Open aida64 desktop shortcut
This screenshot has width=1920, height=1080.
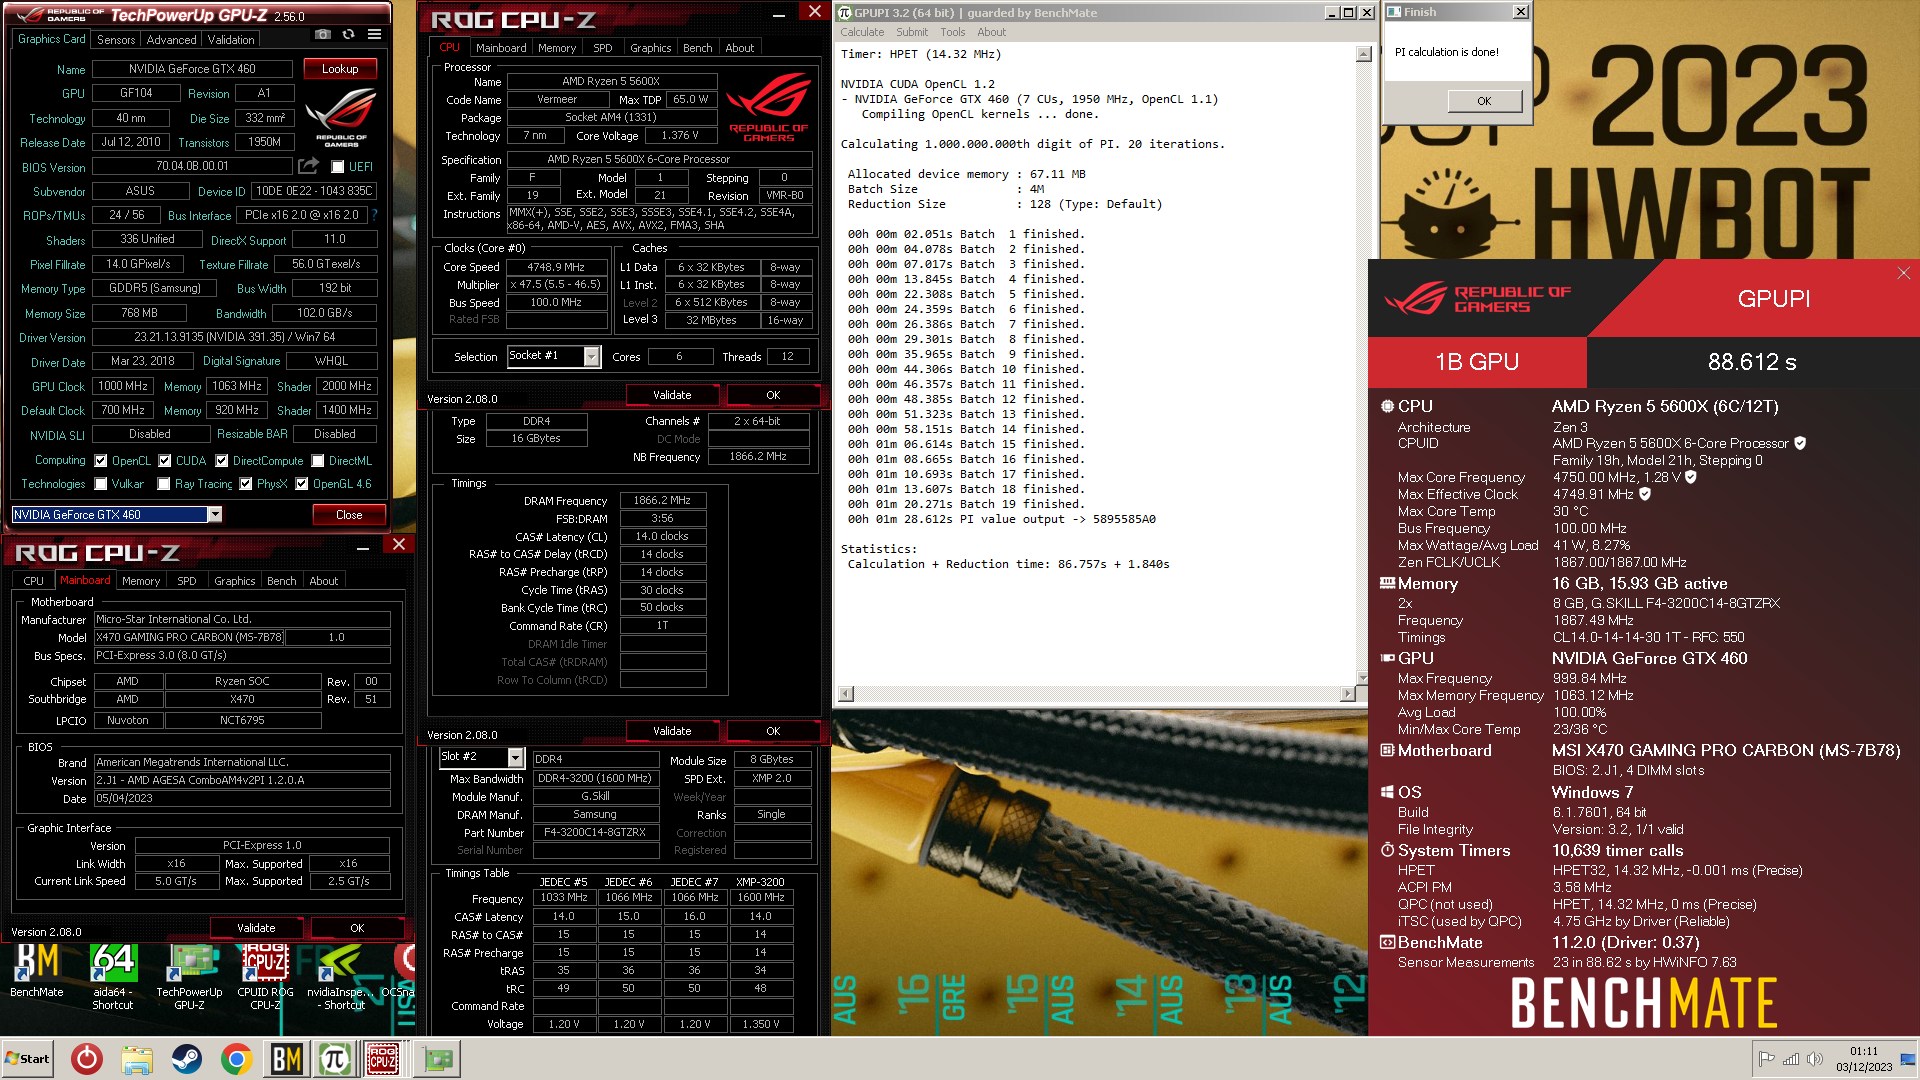(113, 977)
